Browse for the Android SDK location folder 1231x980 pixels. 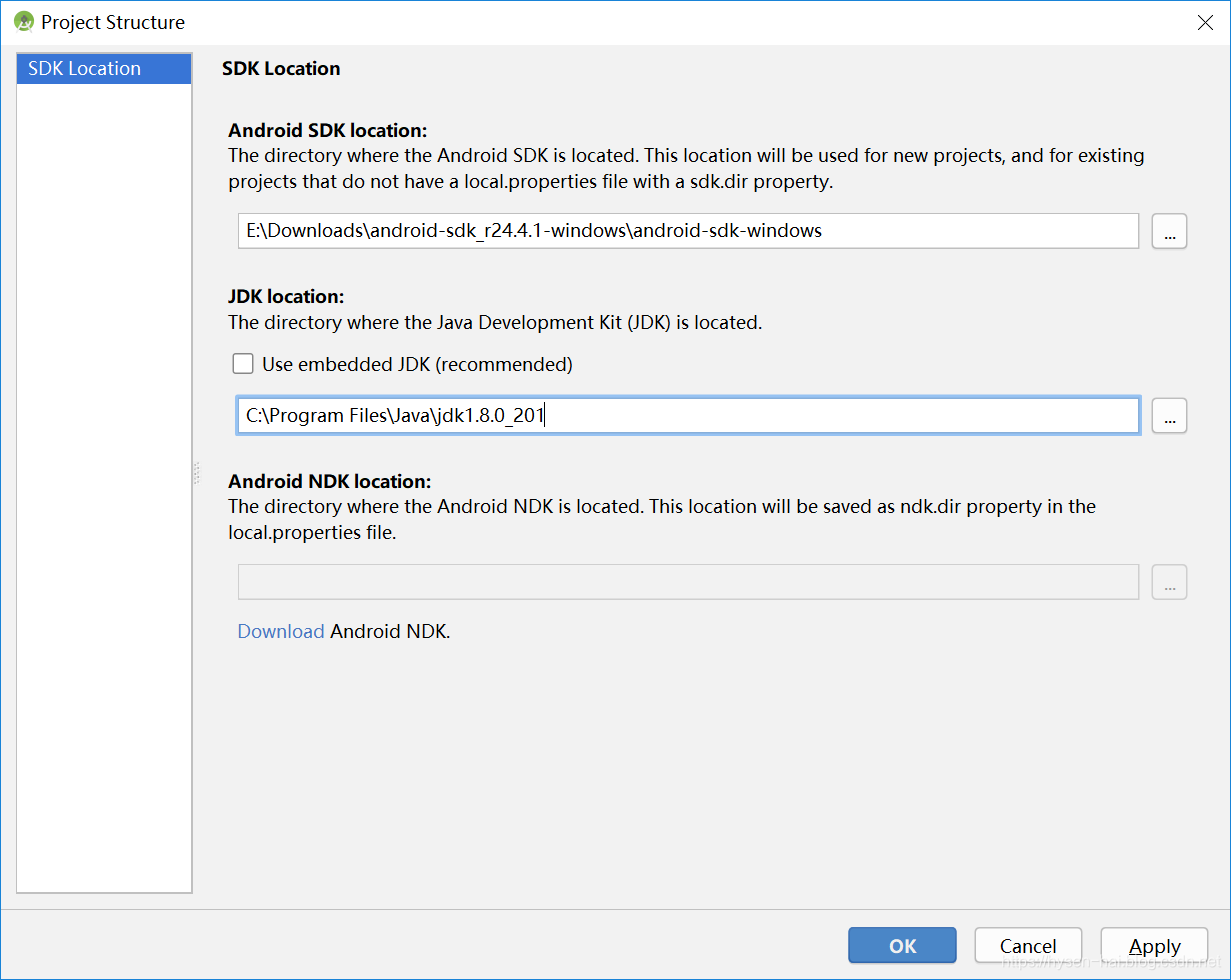pos(1169,230)
